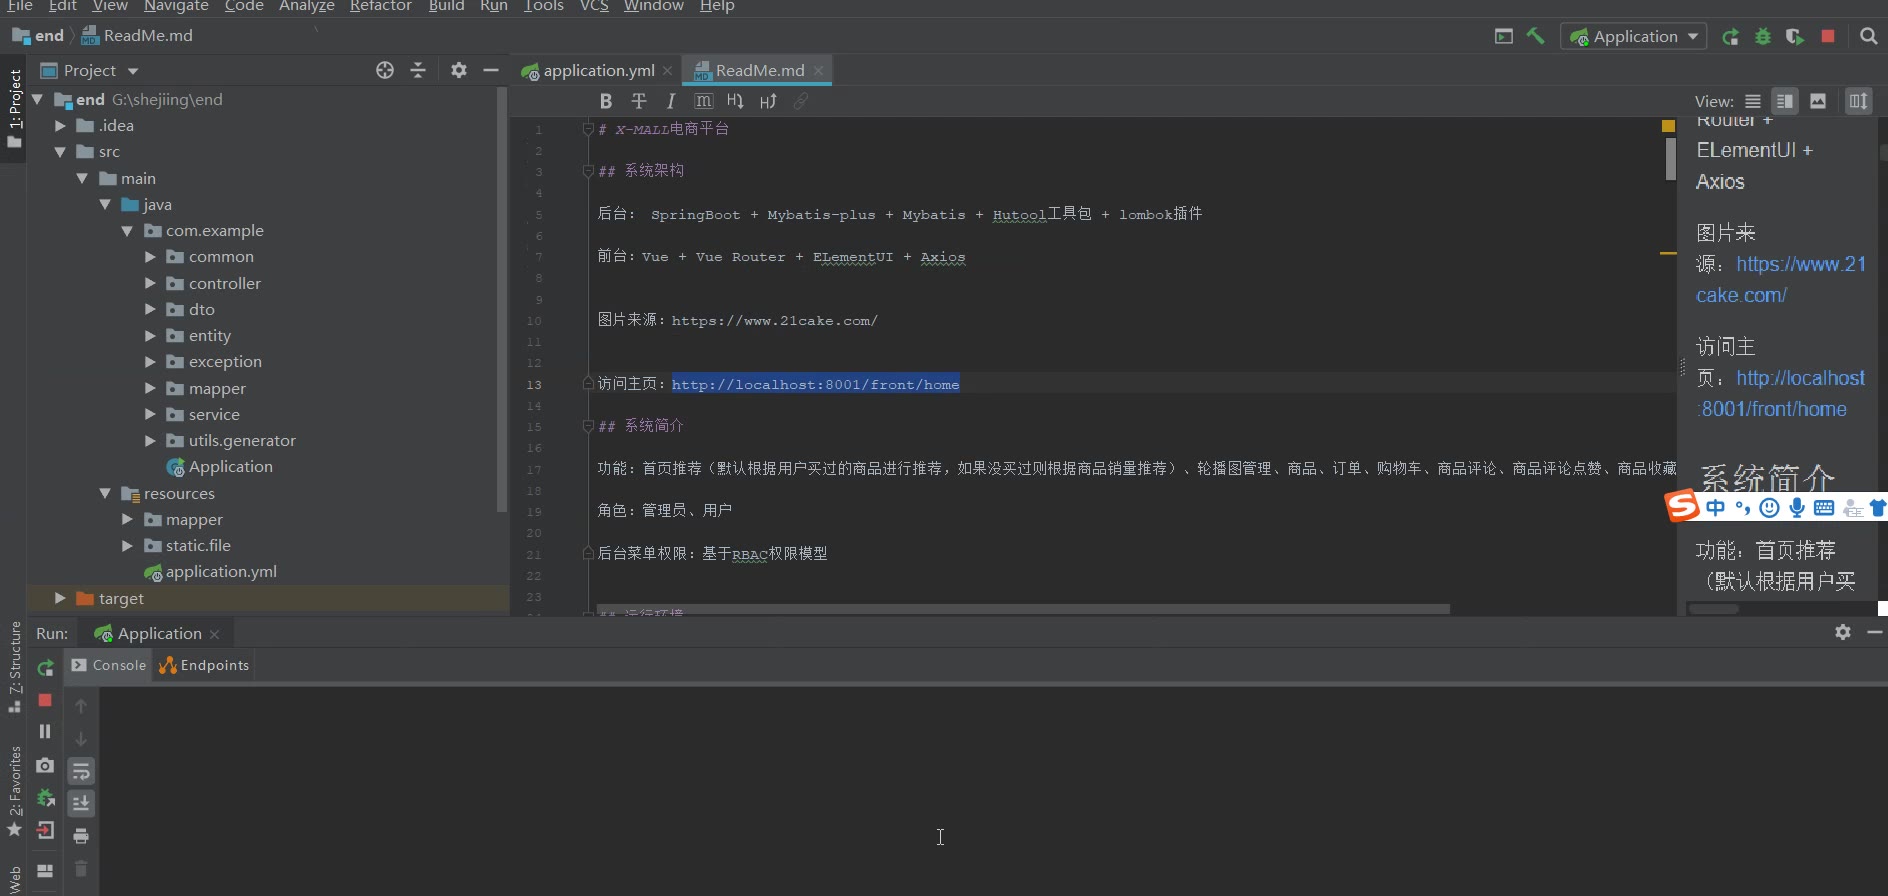Click the Italic formatting icon
This screenshot has height=896, width=1888.
coord(670,101)
